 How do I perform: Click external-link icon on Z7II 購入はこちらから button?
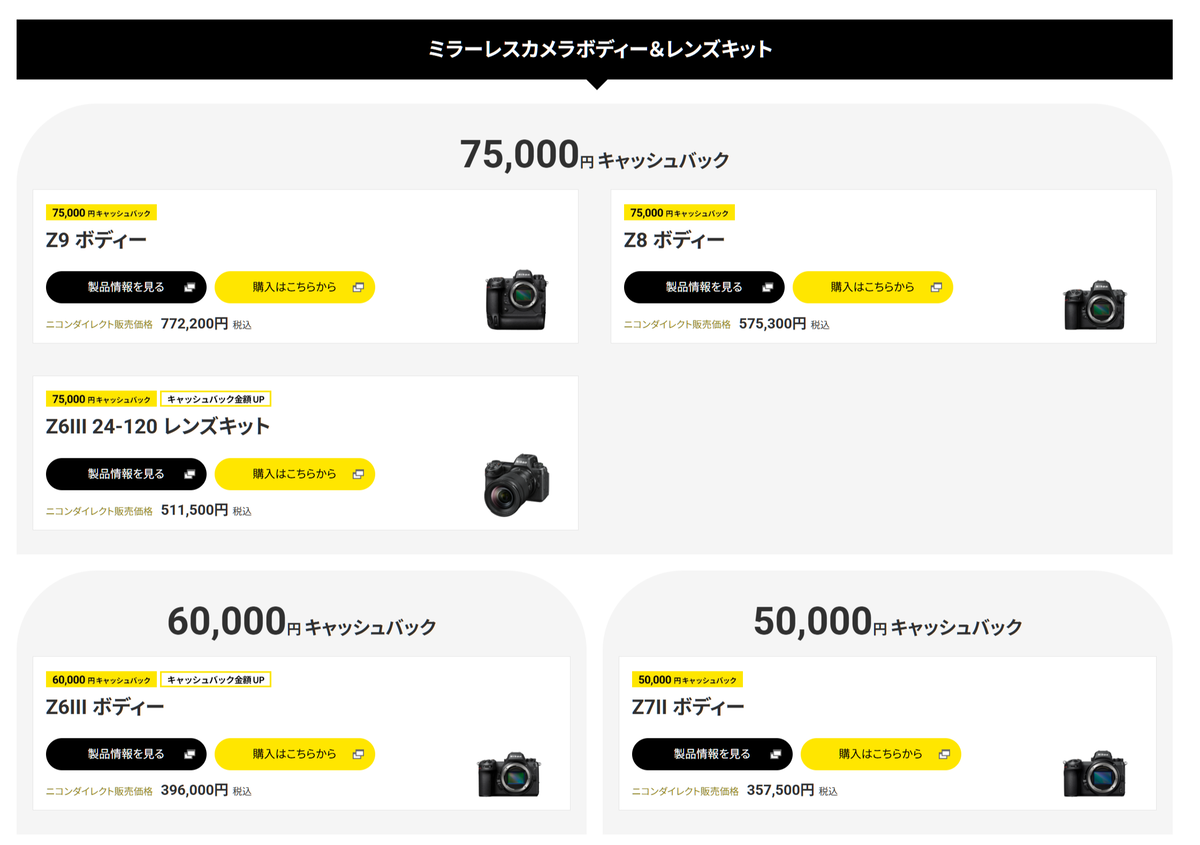pyautogui.click(x=944, y=754)
